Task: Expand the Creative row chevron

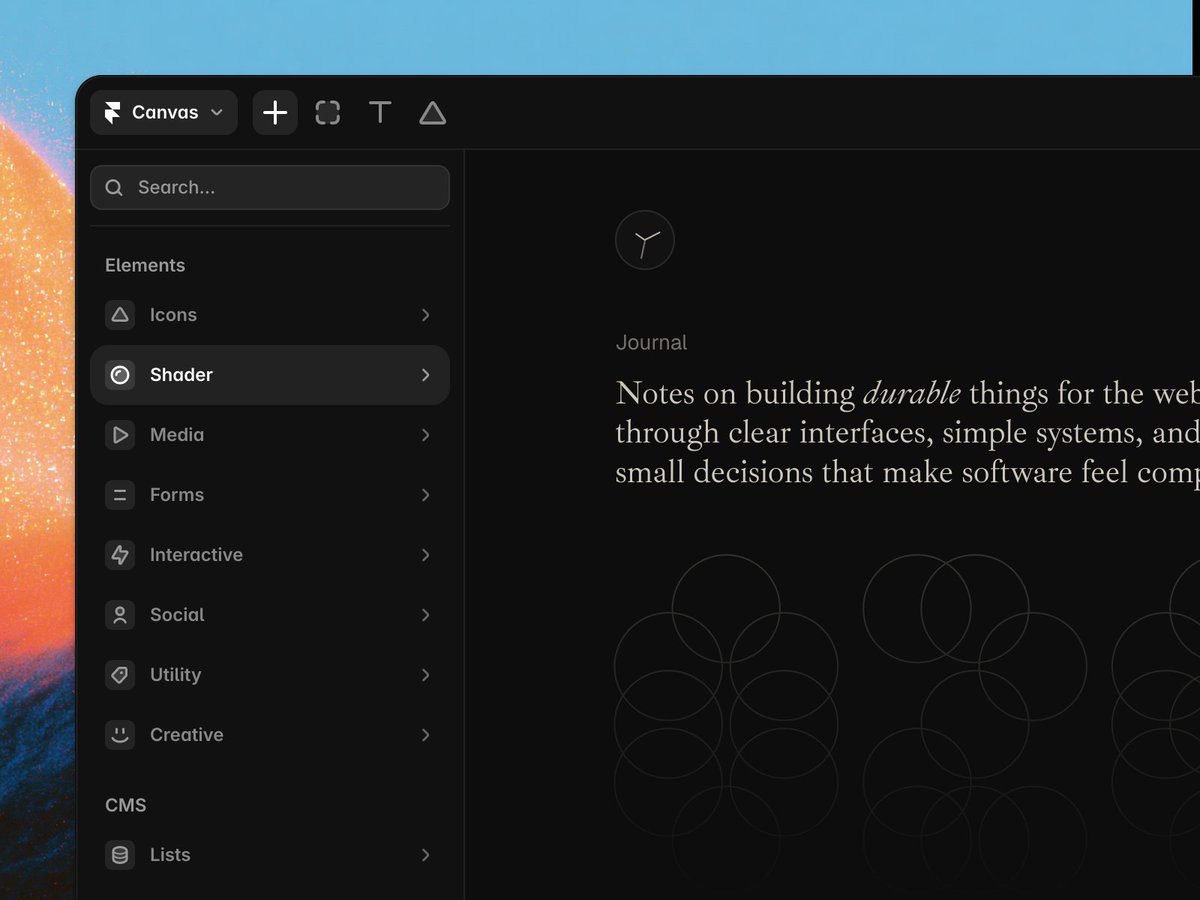Action: 426,735
